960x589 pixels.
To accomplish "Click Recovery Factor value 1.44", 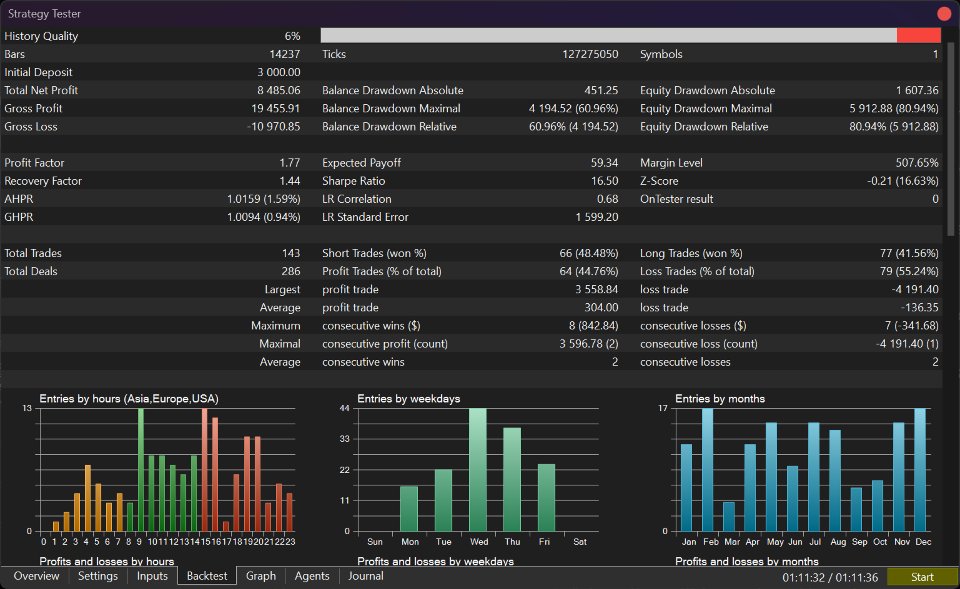I will 290,181.
